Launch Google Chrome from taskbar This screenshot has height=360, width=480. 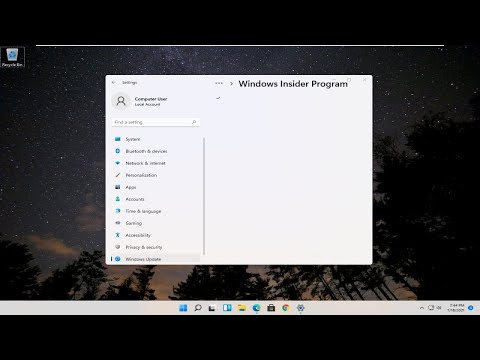[x=286, y=308]
